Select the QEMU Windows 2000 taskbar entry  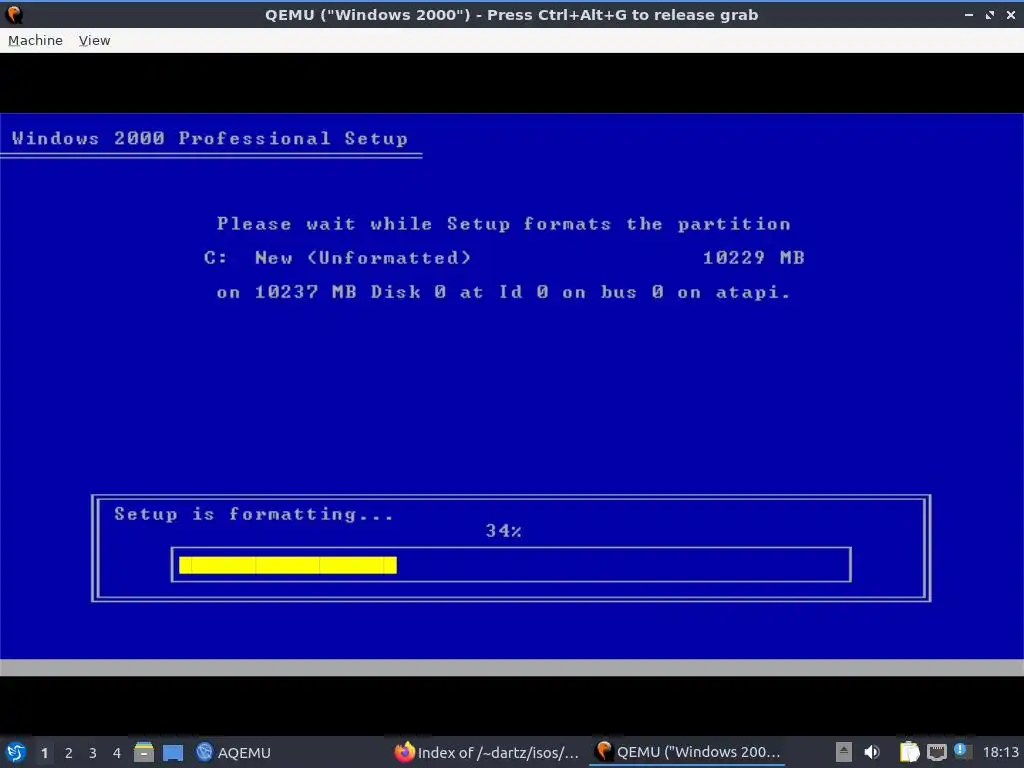[688, 752]
